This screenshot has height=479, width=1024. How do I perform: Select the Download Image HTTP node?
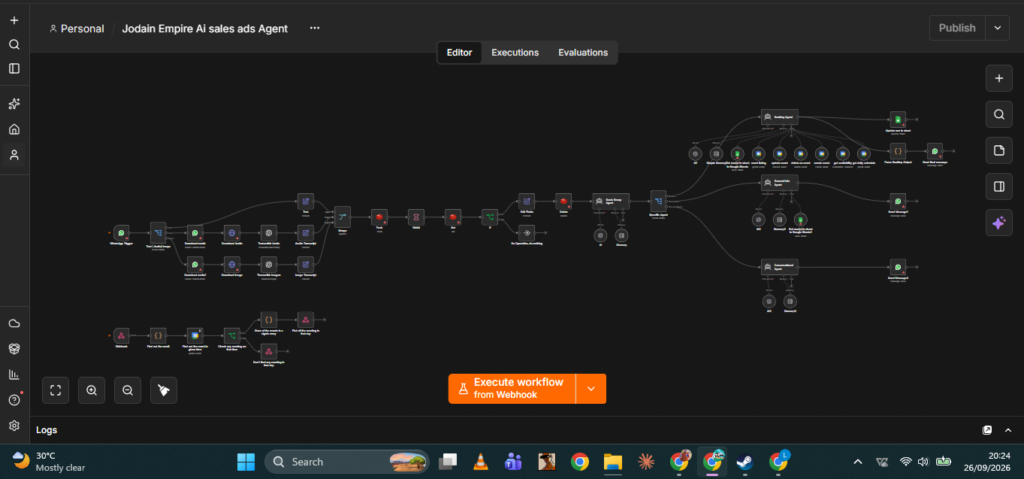coord(231,263)
